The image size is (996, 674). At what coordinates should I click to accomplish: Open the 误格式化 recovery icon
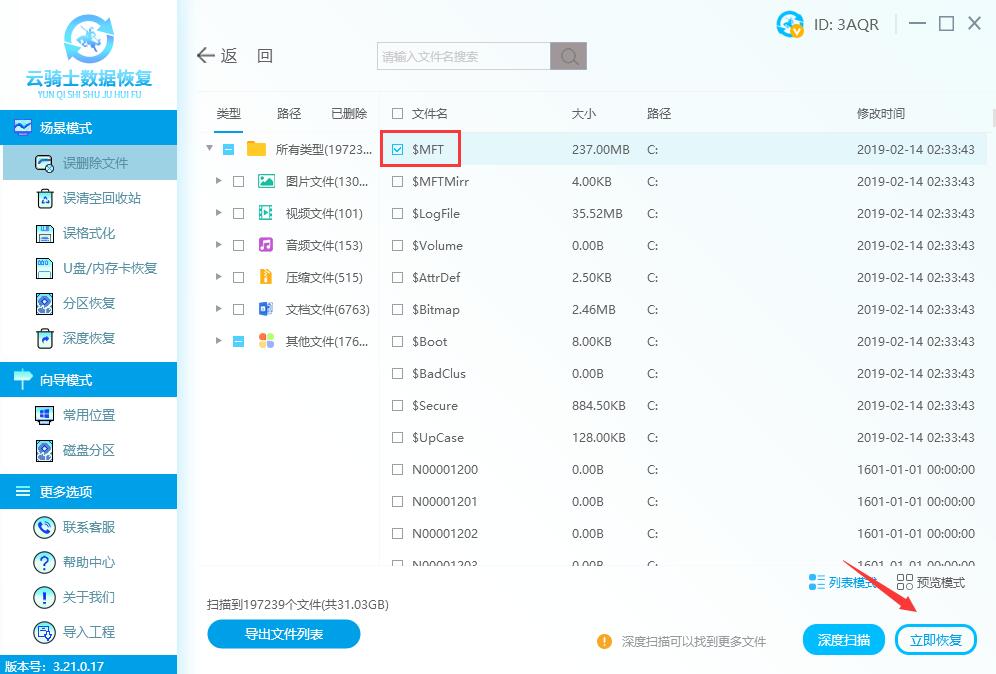click(x=44, y=233)
